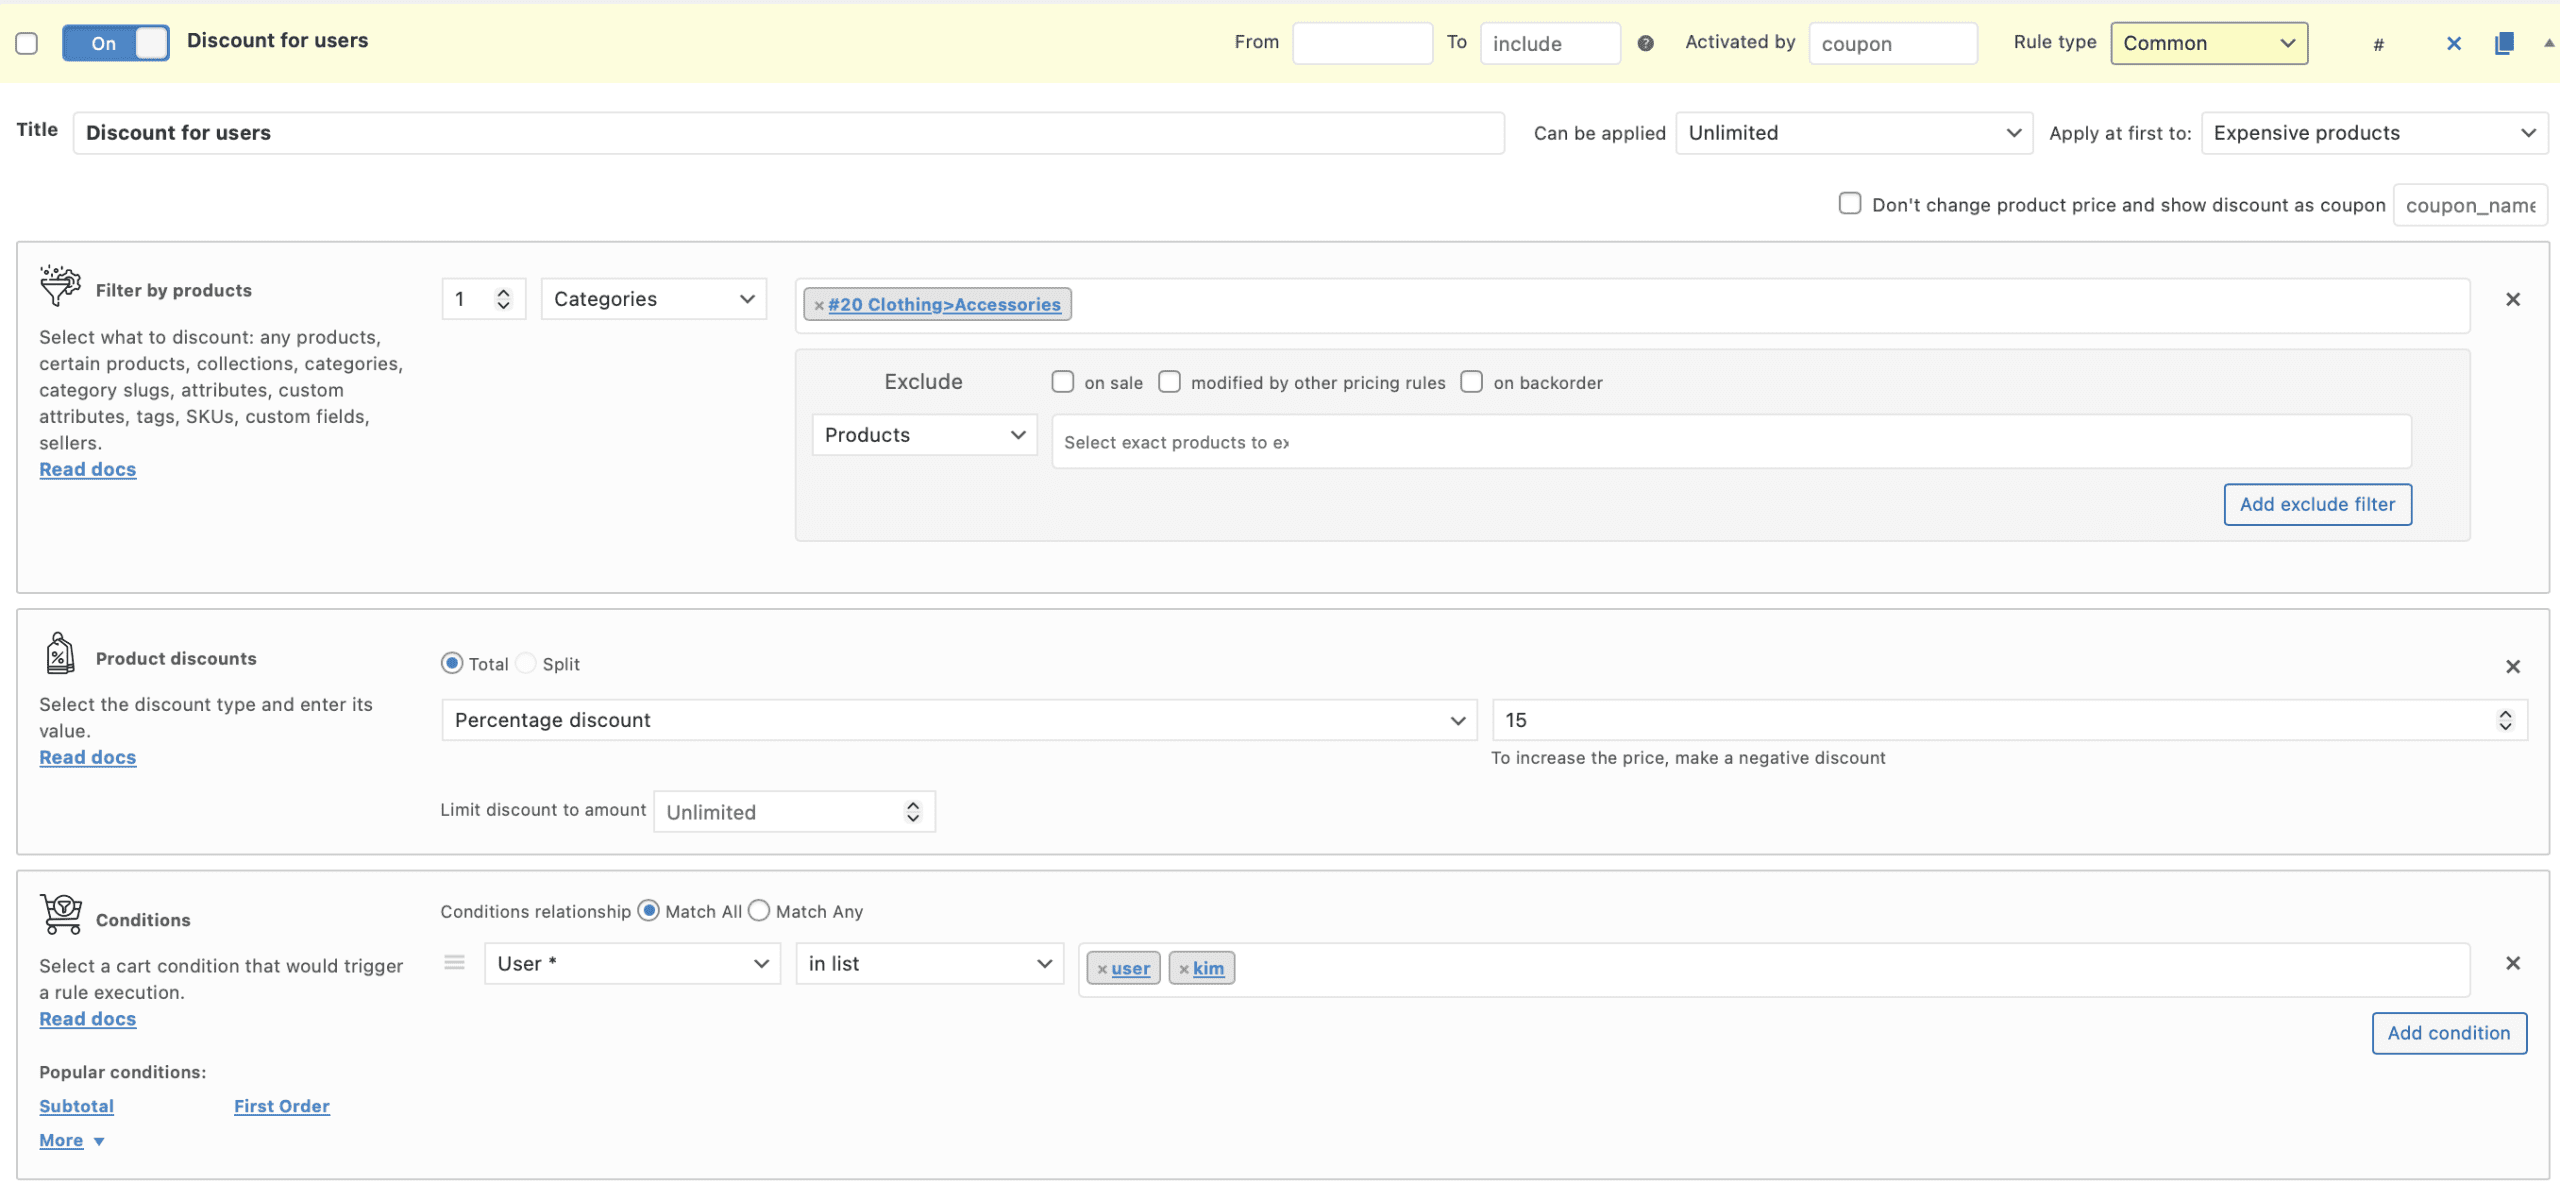The height and width of the screenshot is (1184, 2560).
Task: Grab the condition drag handle icon
Action: 454,962
